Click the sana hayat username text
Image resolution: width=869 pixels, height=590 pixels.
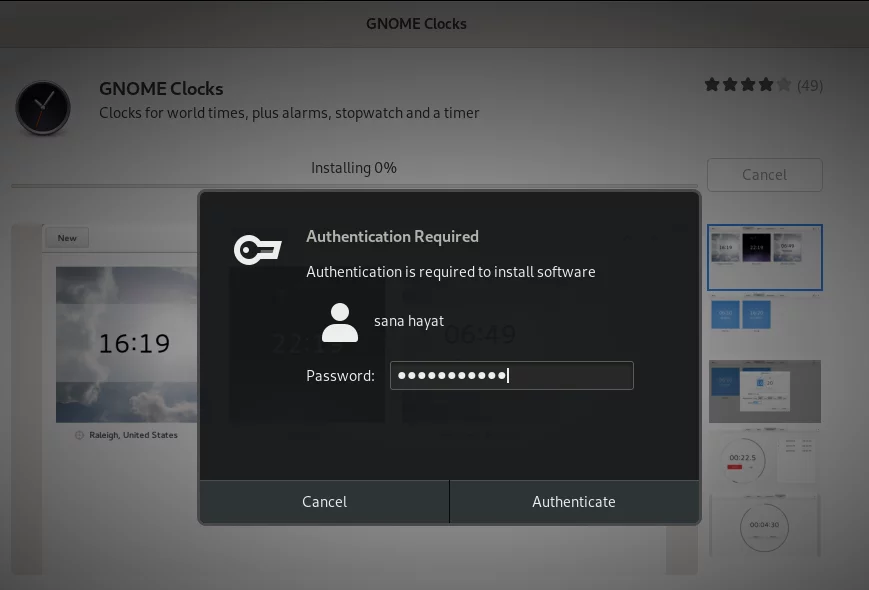[x=409, y=321]
